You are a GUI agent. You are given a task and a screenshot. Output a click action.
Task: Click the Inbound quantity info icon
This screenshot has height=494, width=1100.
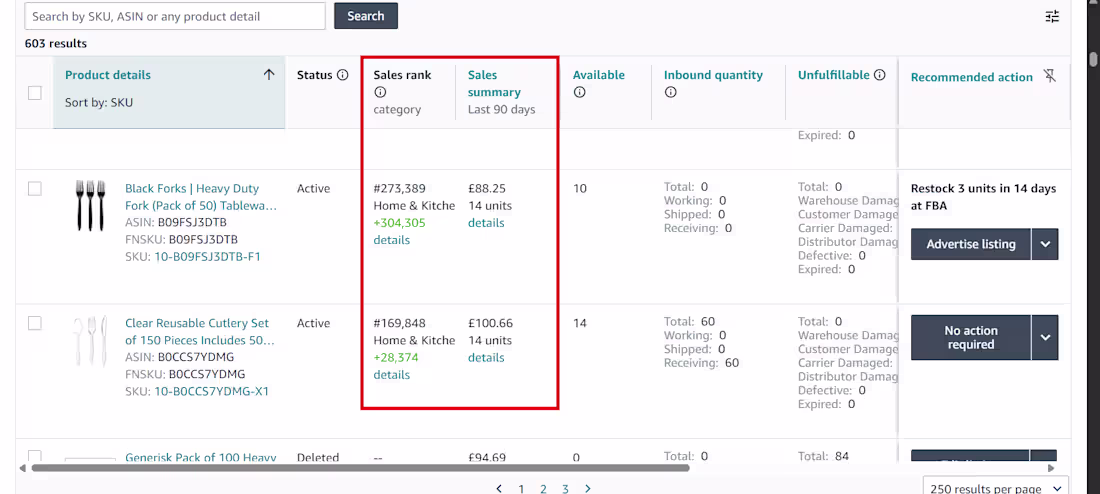[670, 92]
